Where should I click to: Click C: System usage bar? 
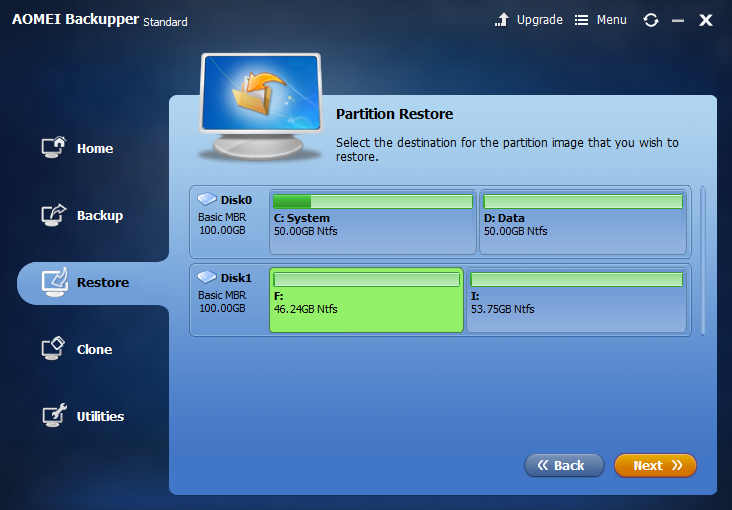373,201
